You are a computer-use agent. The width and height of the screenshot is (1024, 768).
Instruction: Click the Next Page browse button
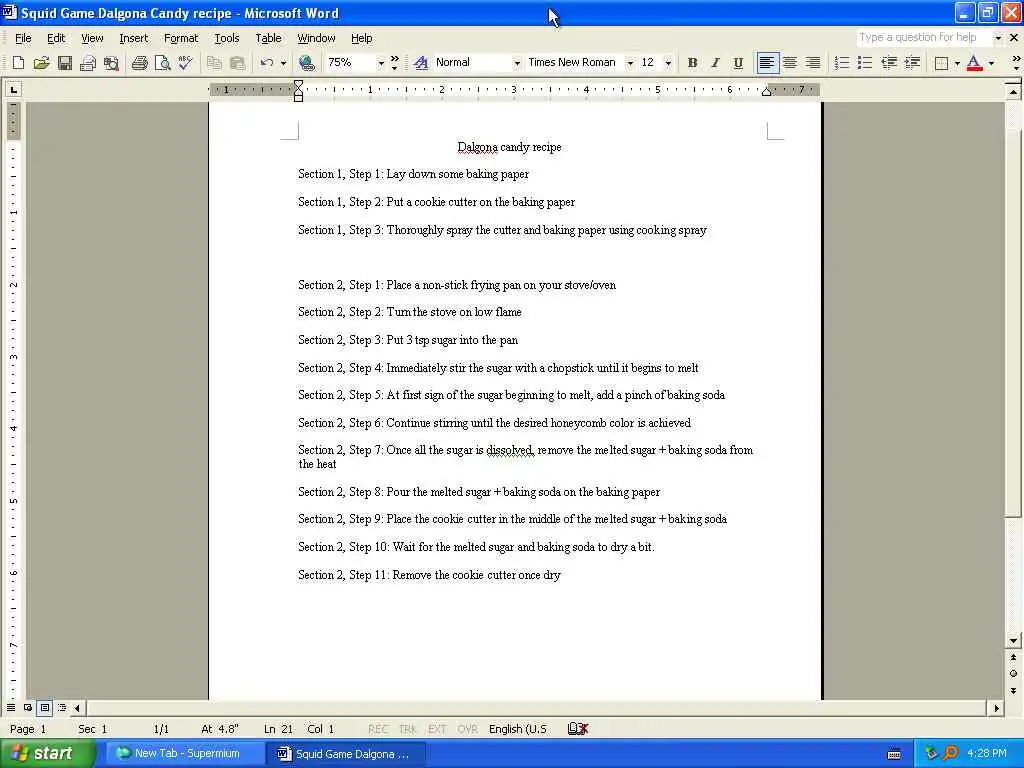(x=1013, y=690)
